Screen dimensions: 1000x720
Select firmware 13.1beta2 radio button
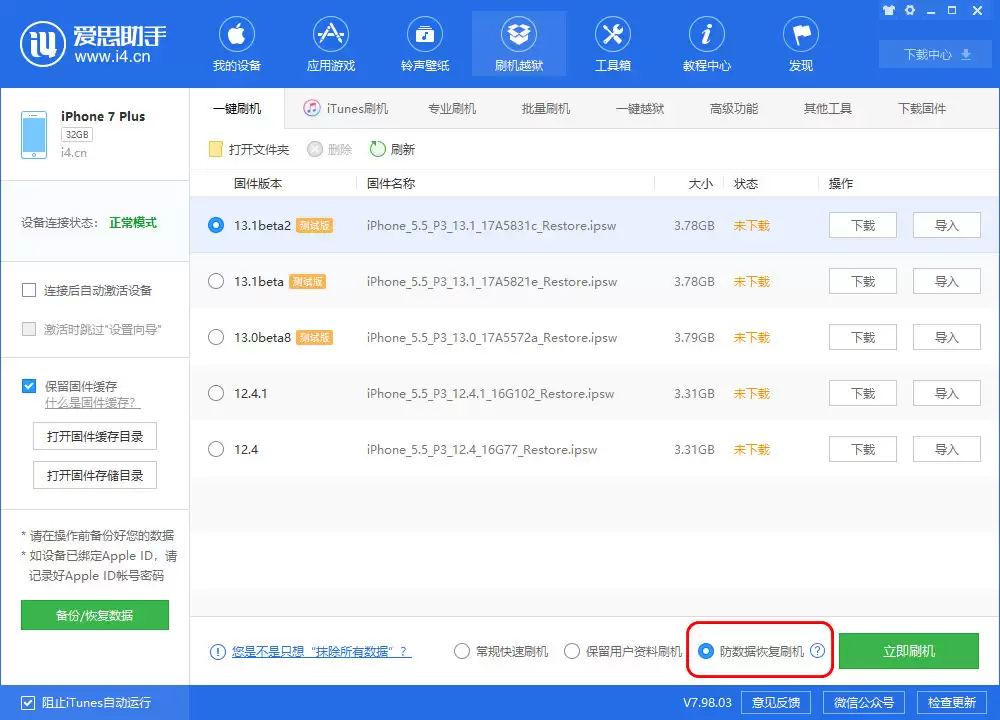pos(216,225)
